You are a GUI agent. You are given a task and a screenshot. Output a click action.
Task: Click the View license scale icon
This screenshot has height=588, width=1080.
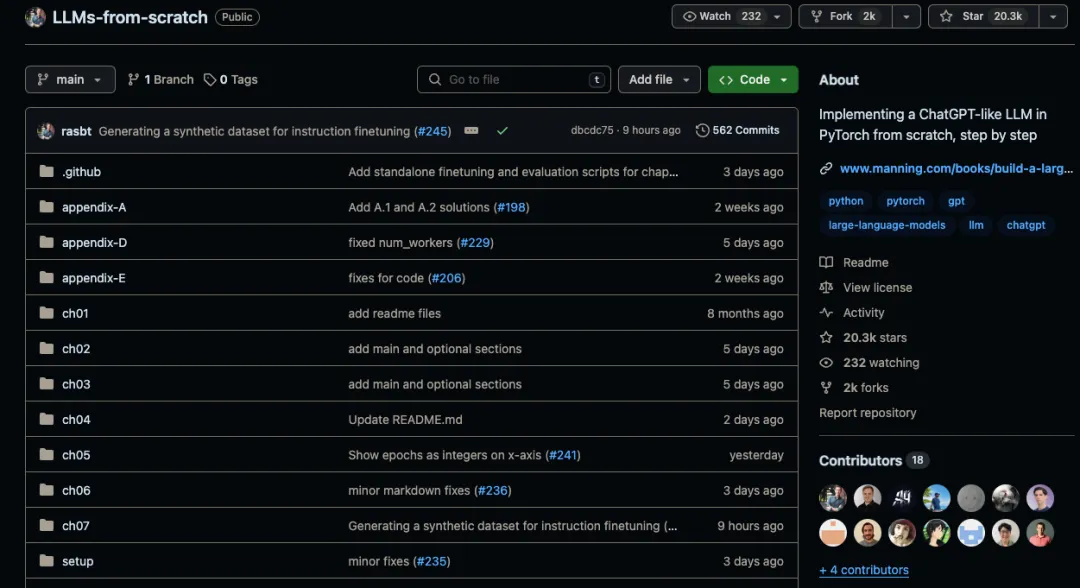[826, 287]
